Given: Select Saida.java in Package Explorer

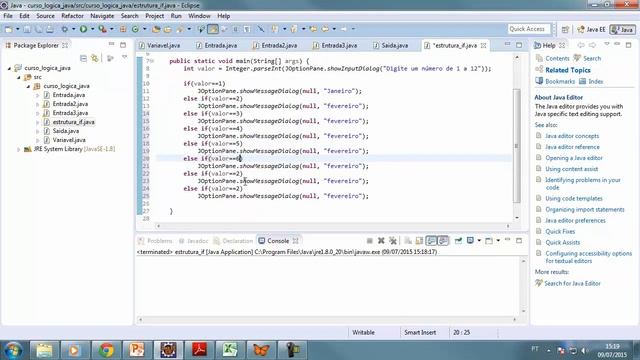Looking at the screenshot, I should click(x=65, y=131).
